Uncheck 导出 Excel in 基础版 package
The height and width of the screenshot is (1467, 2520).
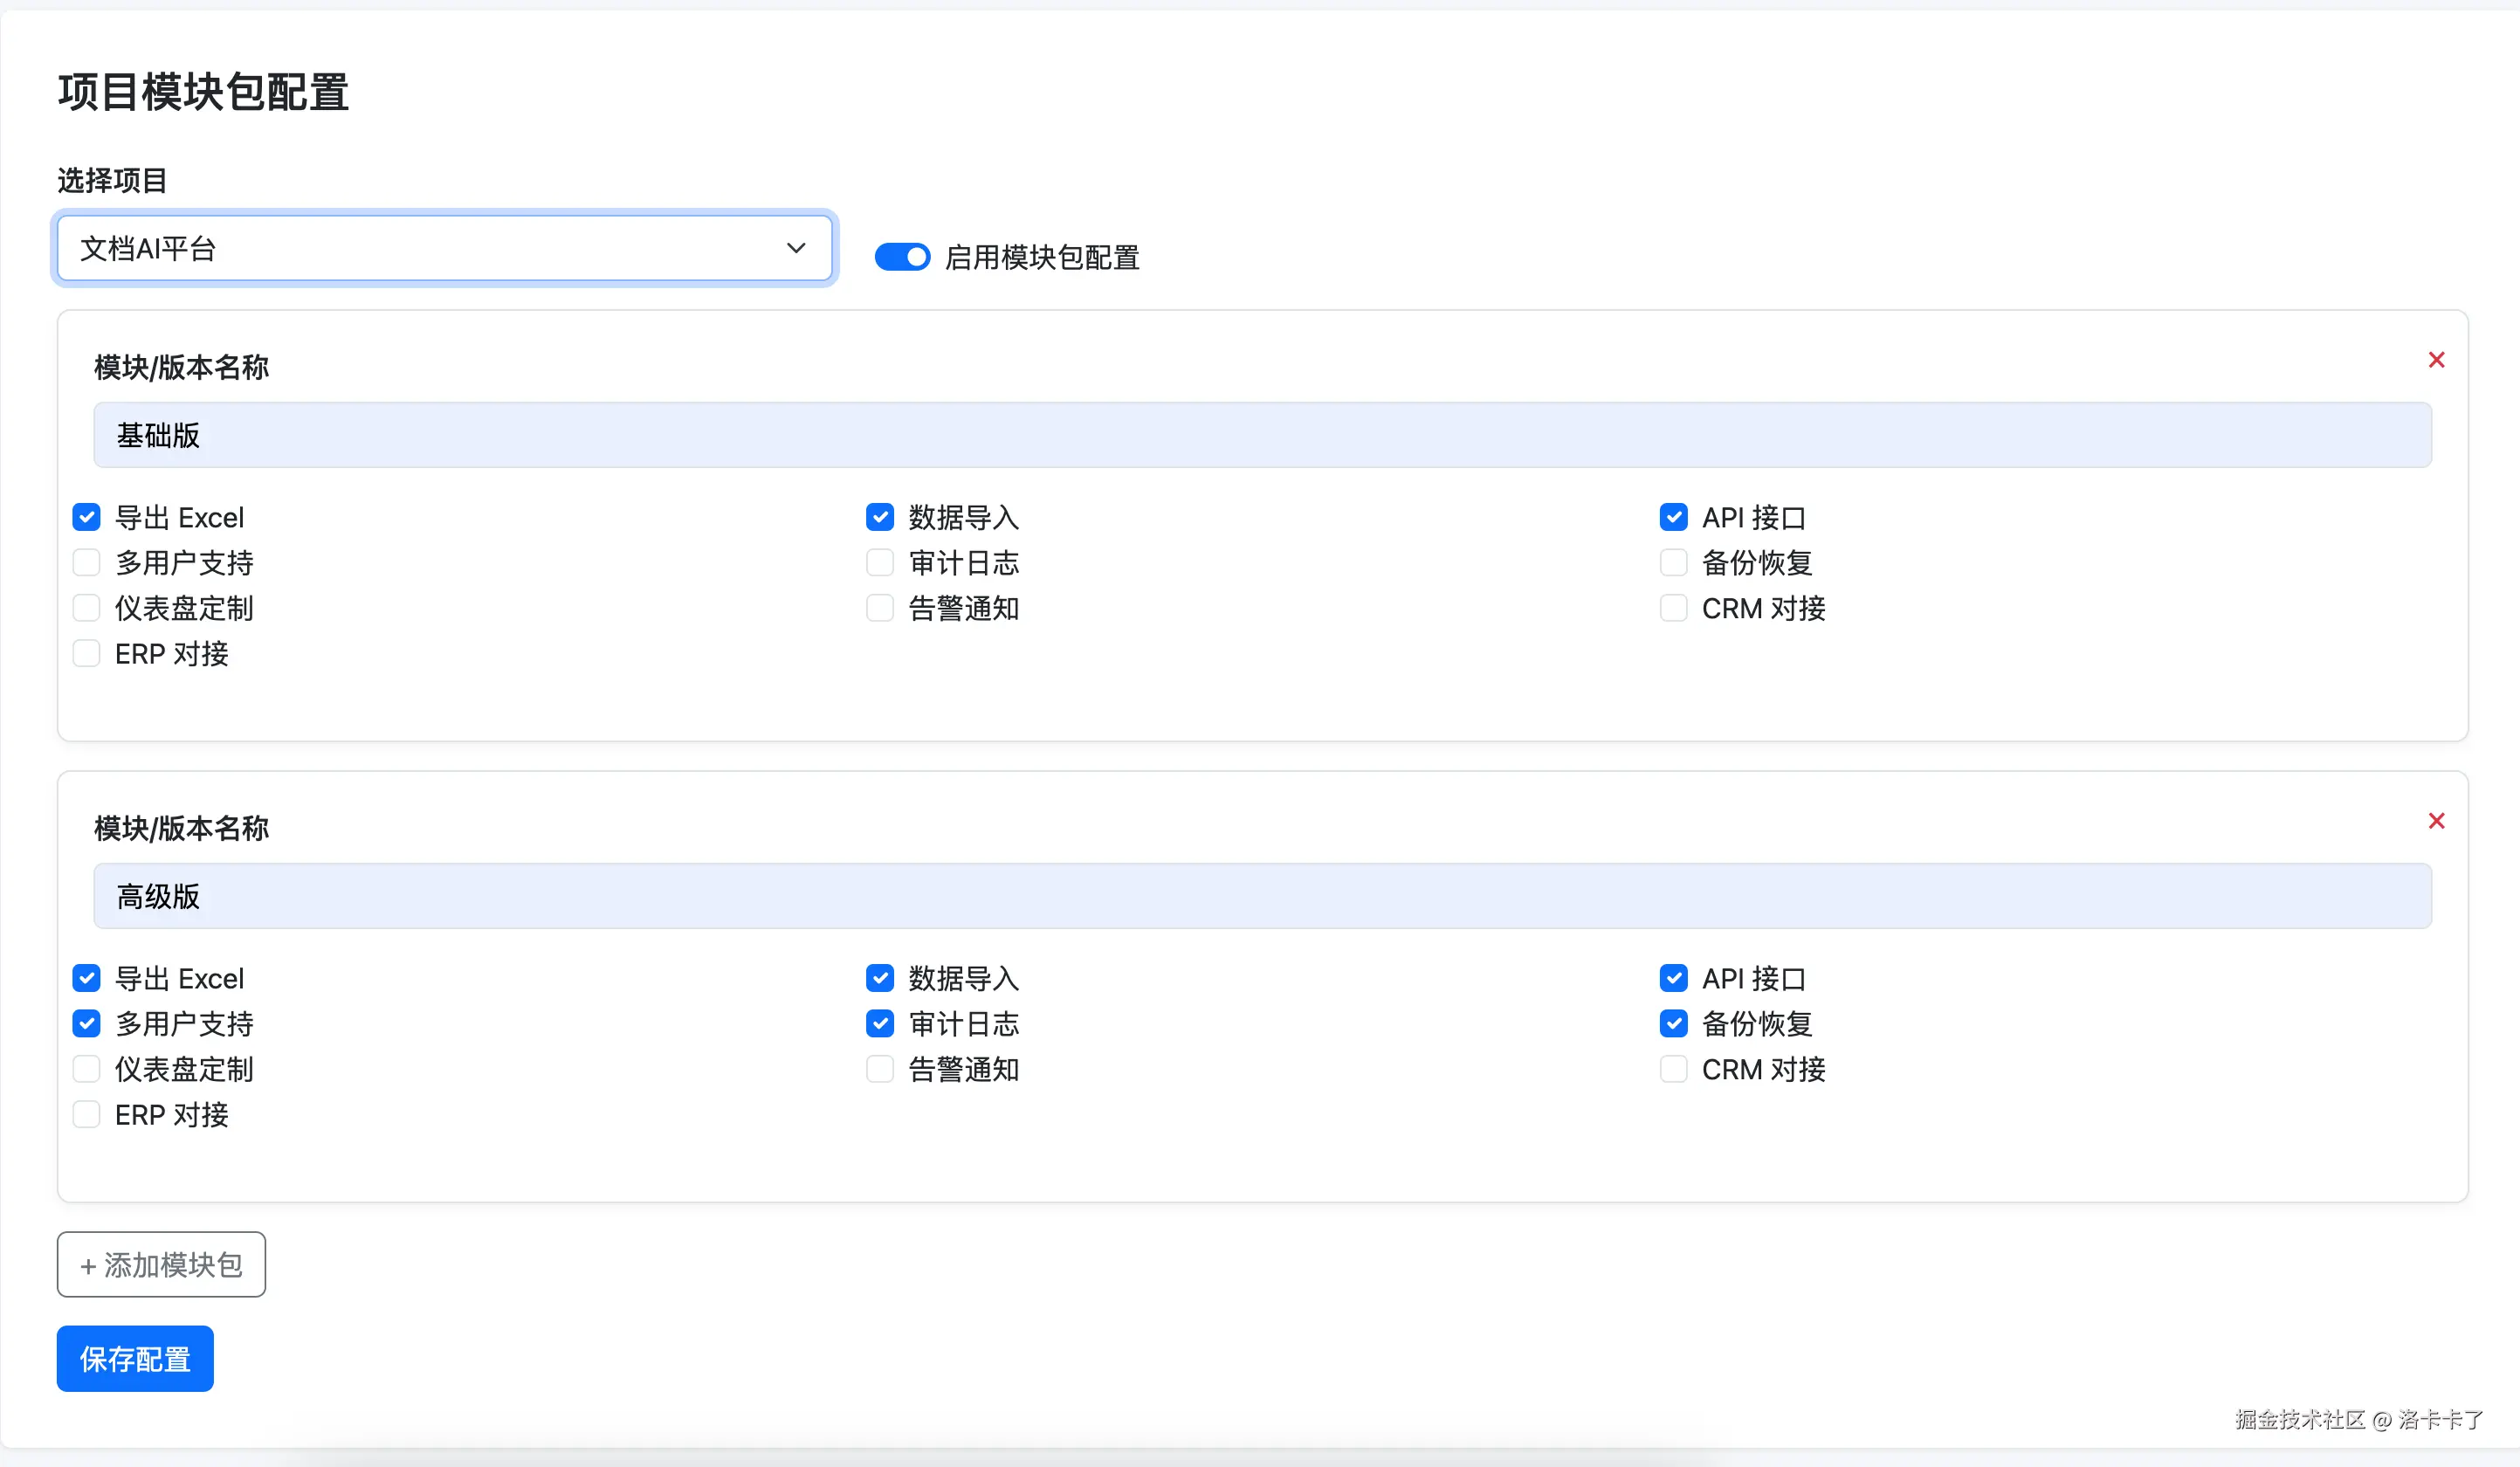pyautogui.click(x=87, y=517)
